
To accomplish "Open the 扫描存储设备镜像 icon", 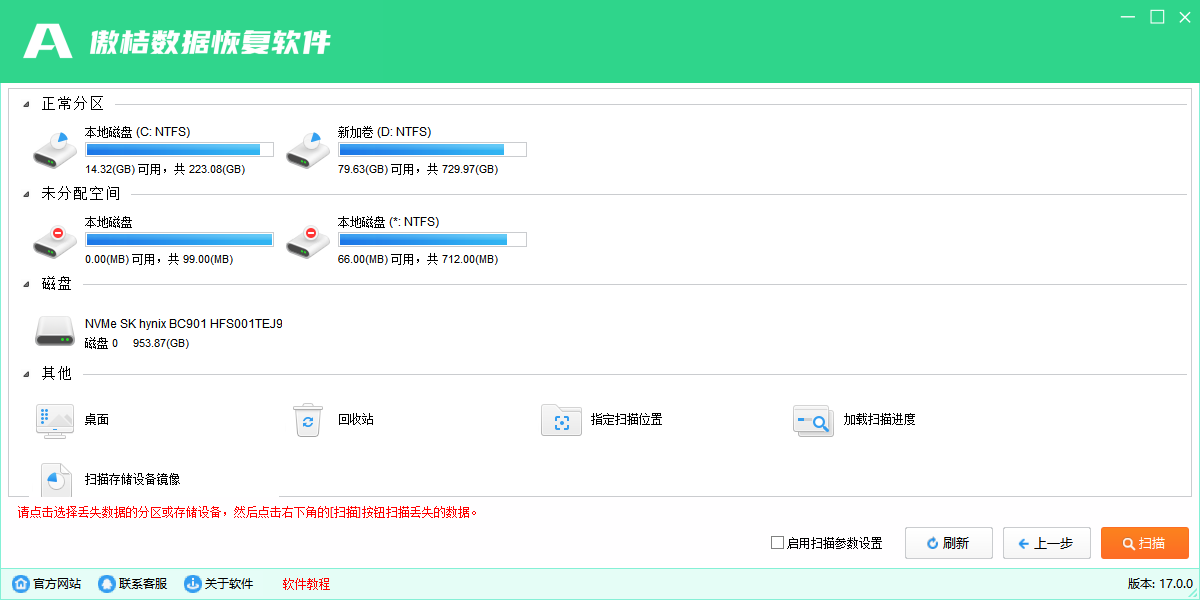I will coord(55,479).
